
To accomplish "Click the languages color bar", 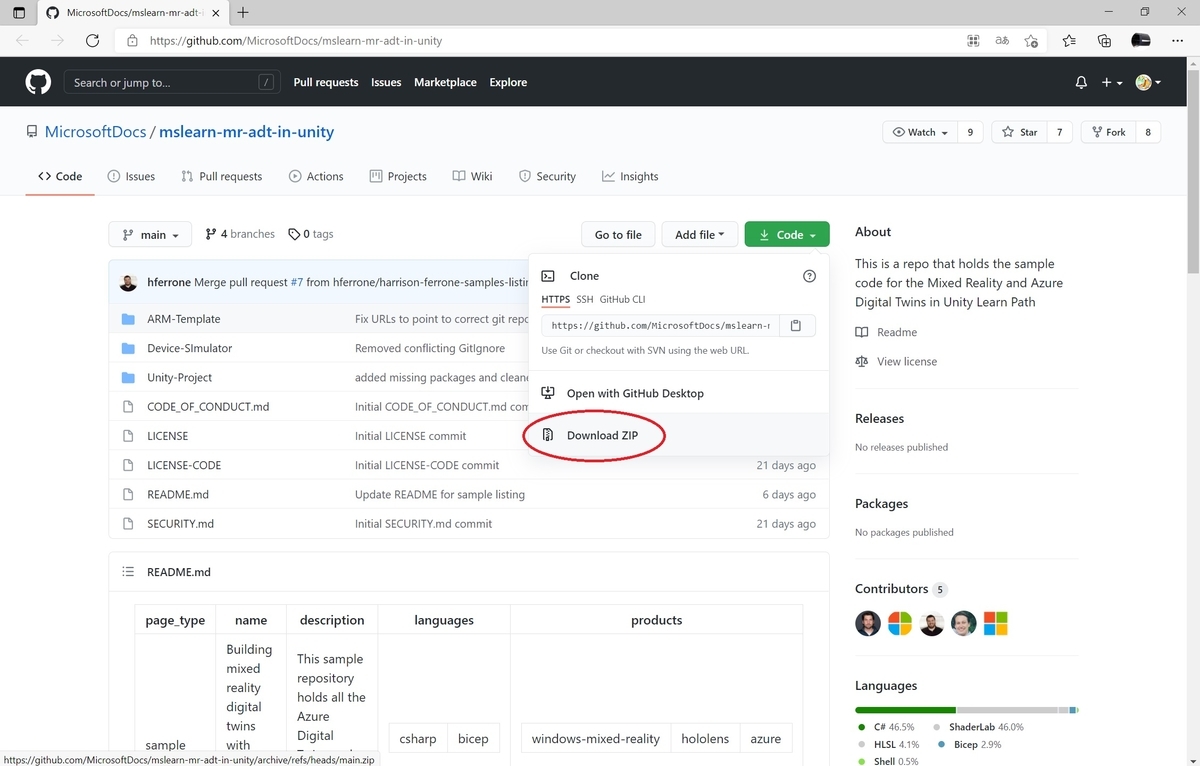I will [967, 709].
